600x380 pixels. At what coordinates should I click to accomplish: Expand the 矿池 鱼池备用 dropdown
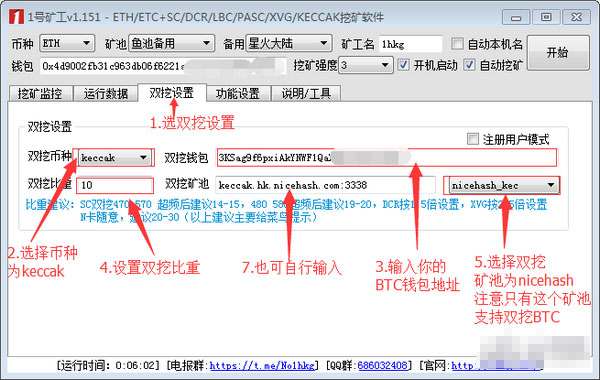coord(171,43)
